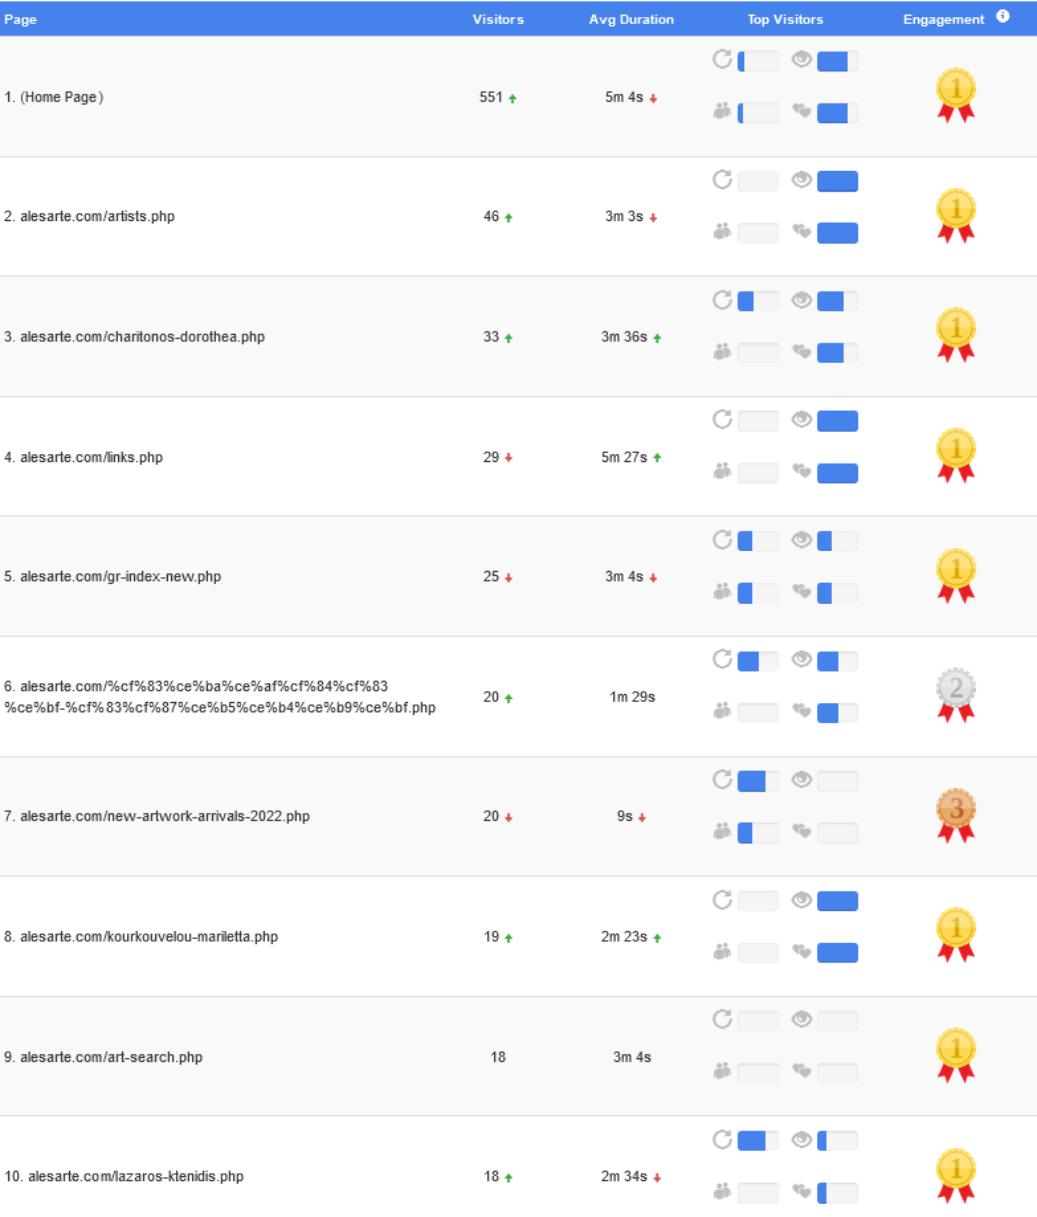Click the gold medal for links.php row
The height and width of the screenshot is (1217, 1037).
click(956, 457)
